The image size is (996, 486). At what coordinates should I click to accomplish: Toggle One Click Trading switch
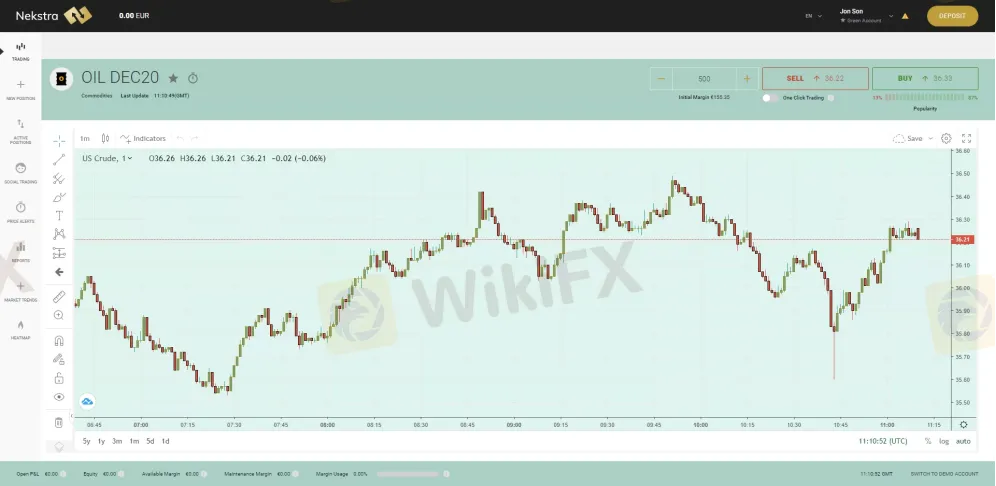pyautogui.click(x=769, y=98)
